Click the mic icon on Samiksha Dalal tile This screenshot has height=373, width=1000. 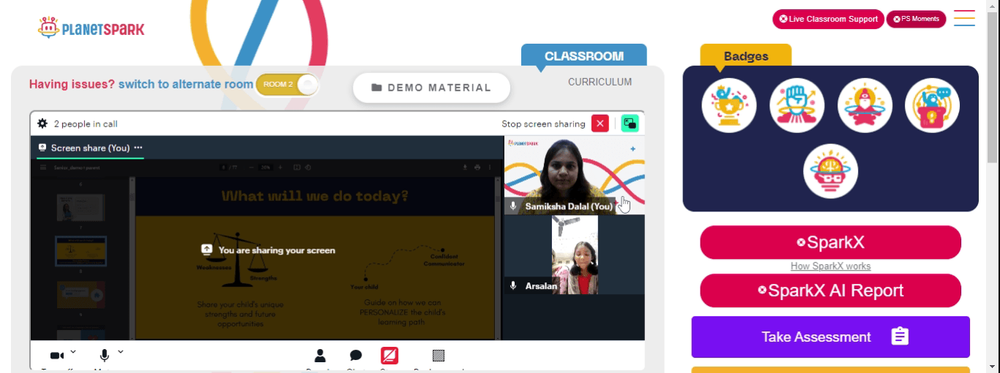coord(513,206)
